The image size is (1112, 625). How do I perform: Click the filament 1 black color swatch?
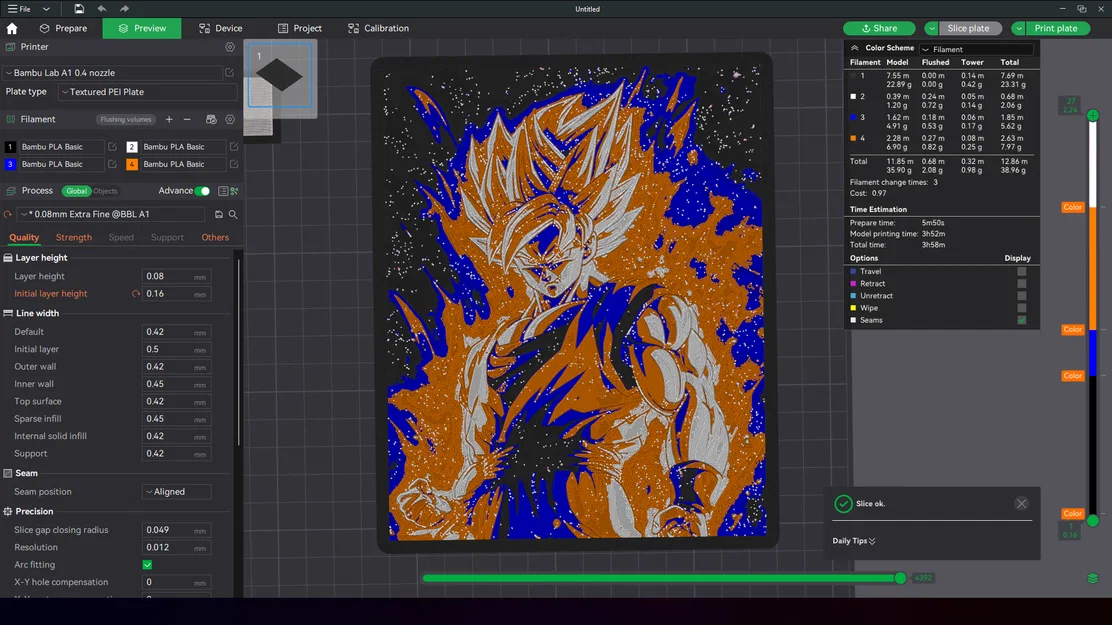10,147
